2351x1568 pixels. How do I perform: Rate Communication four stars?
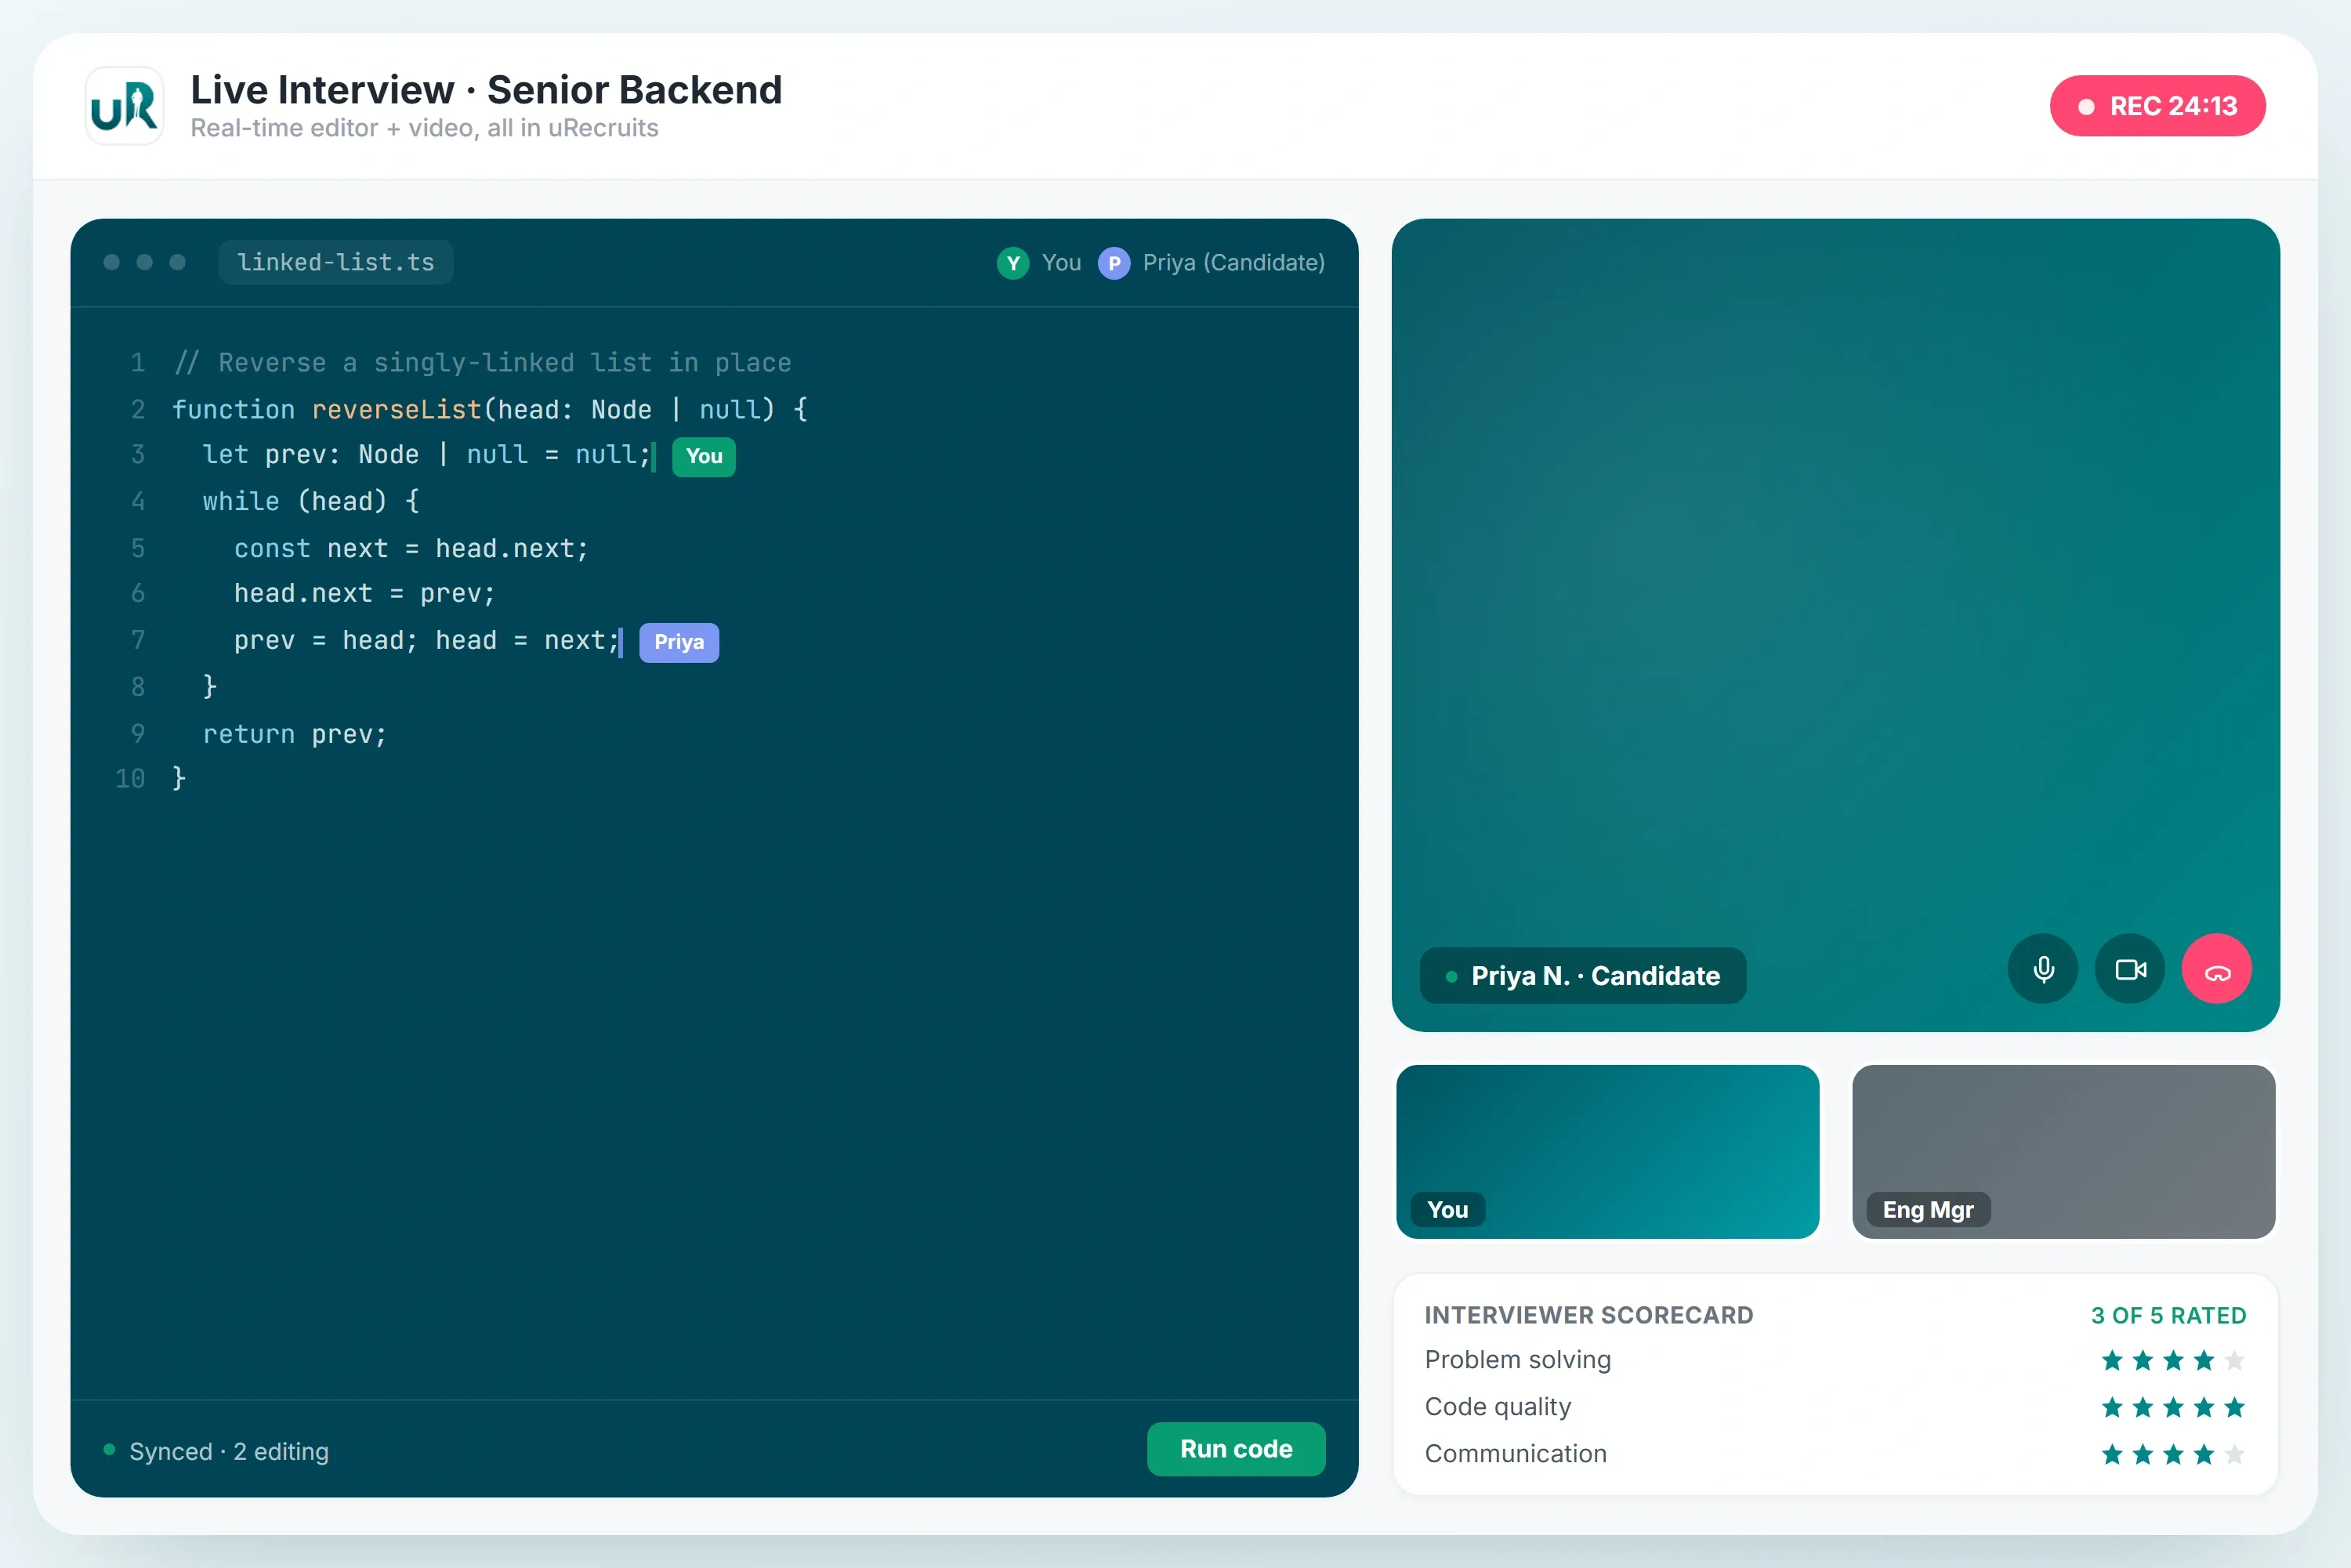(2204, 1455)
